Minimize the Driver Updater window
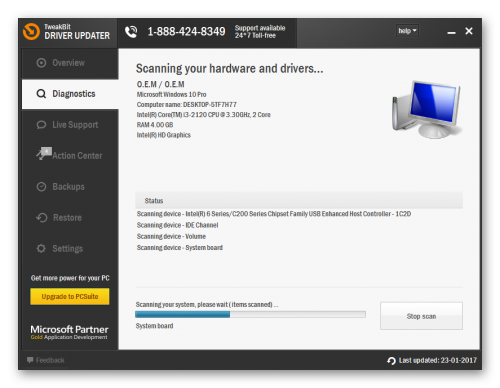This screenshot has width=500, height=388. click(451, 32)
